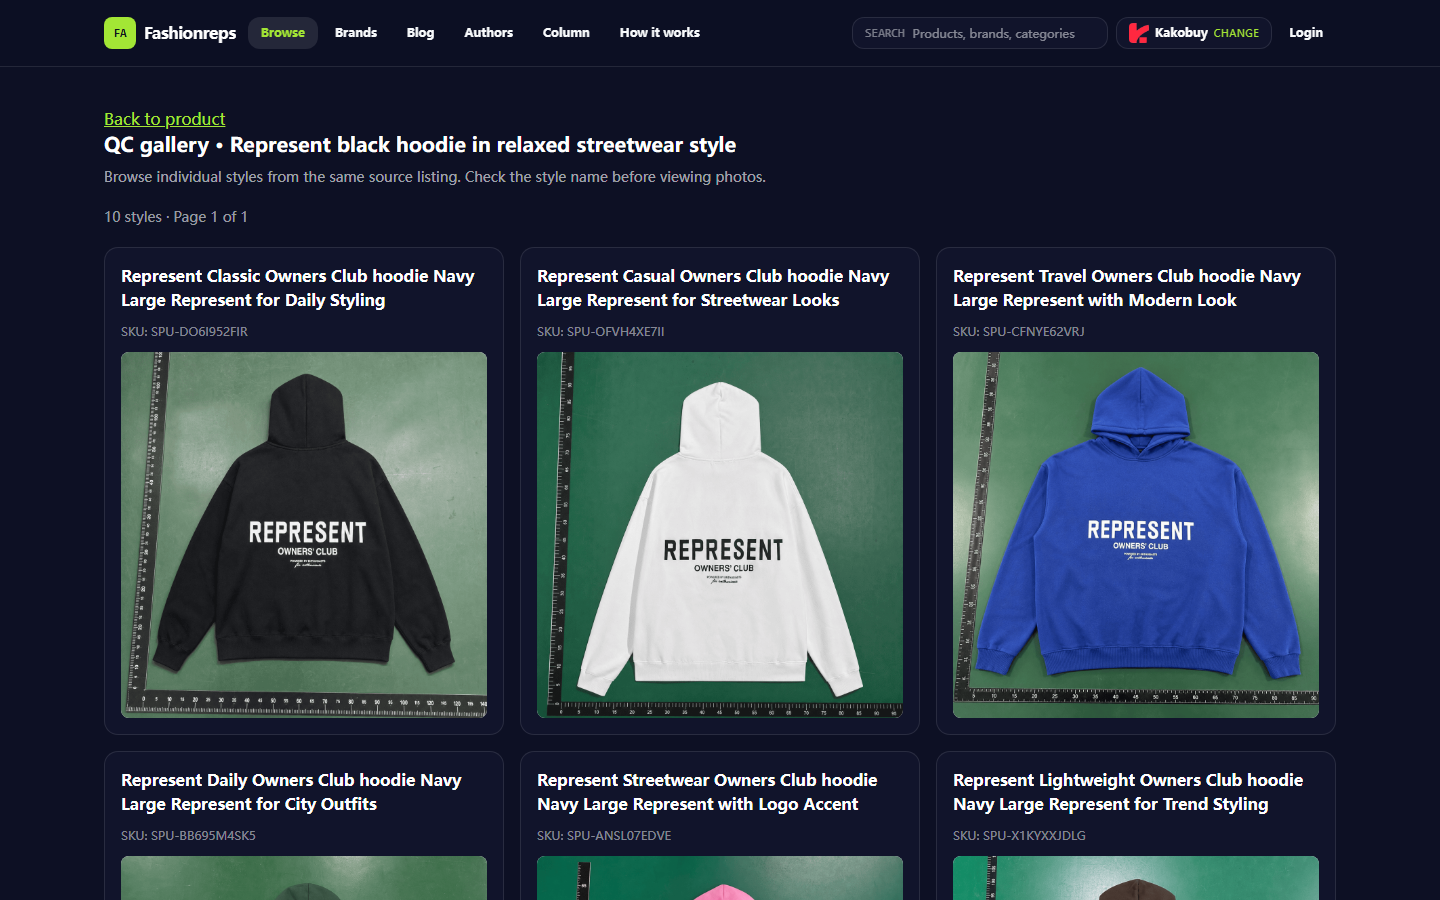
Task: Follow the Back to product link
Action: [165, 119]
